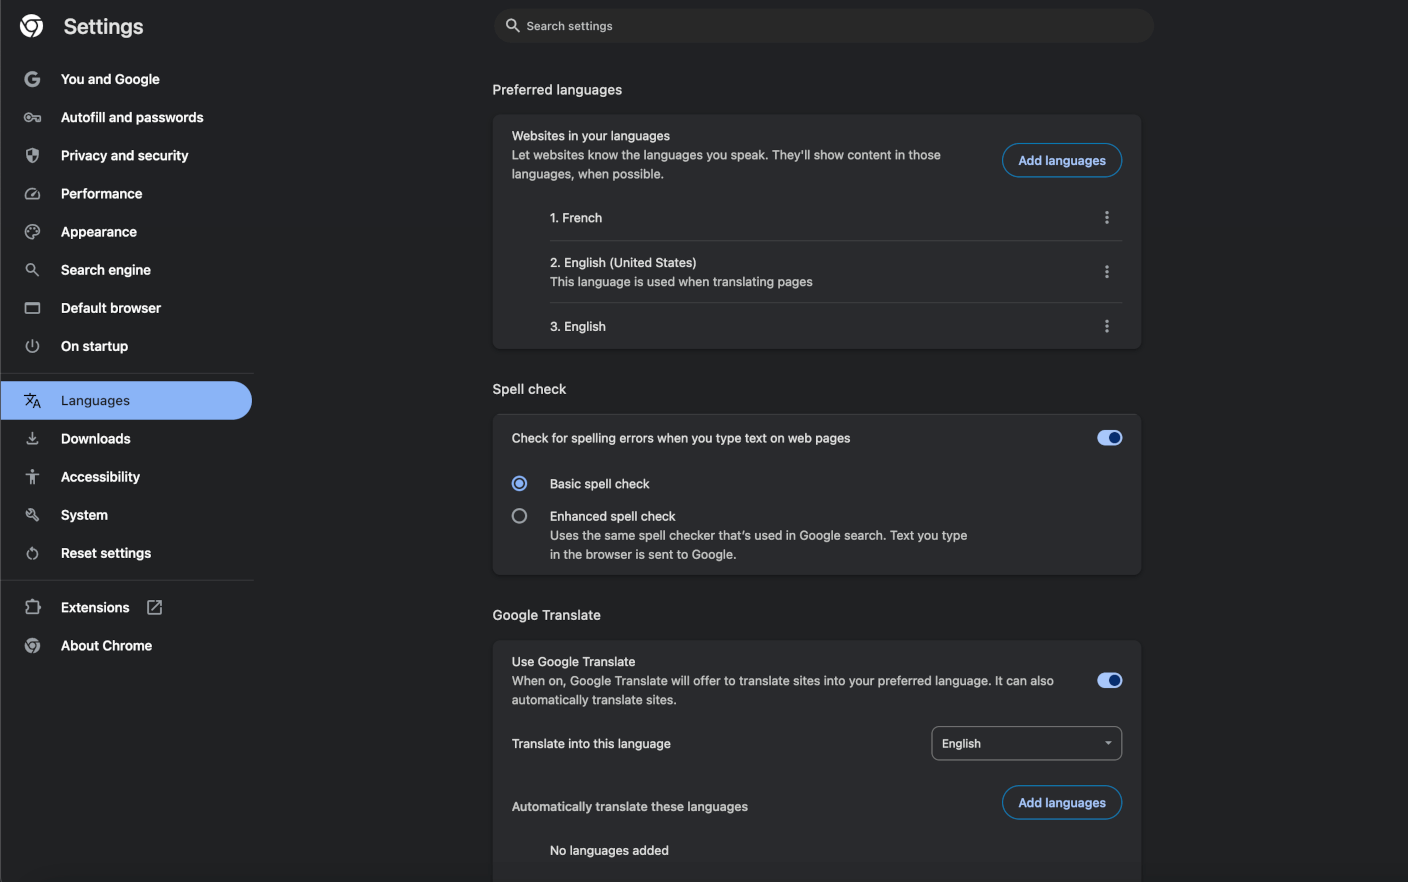Click the magnifier icon in search bar

coord(512,25)
